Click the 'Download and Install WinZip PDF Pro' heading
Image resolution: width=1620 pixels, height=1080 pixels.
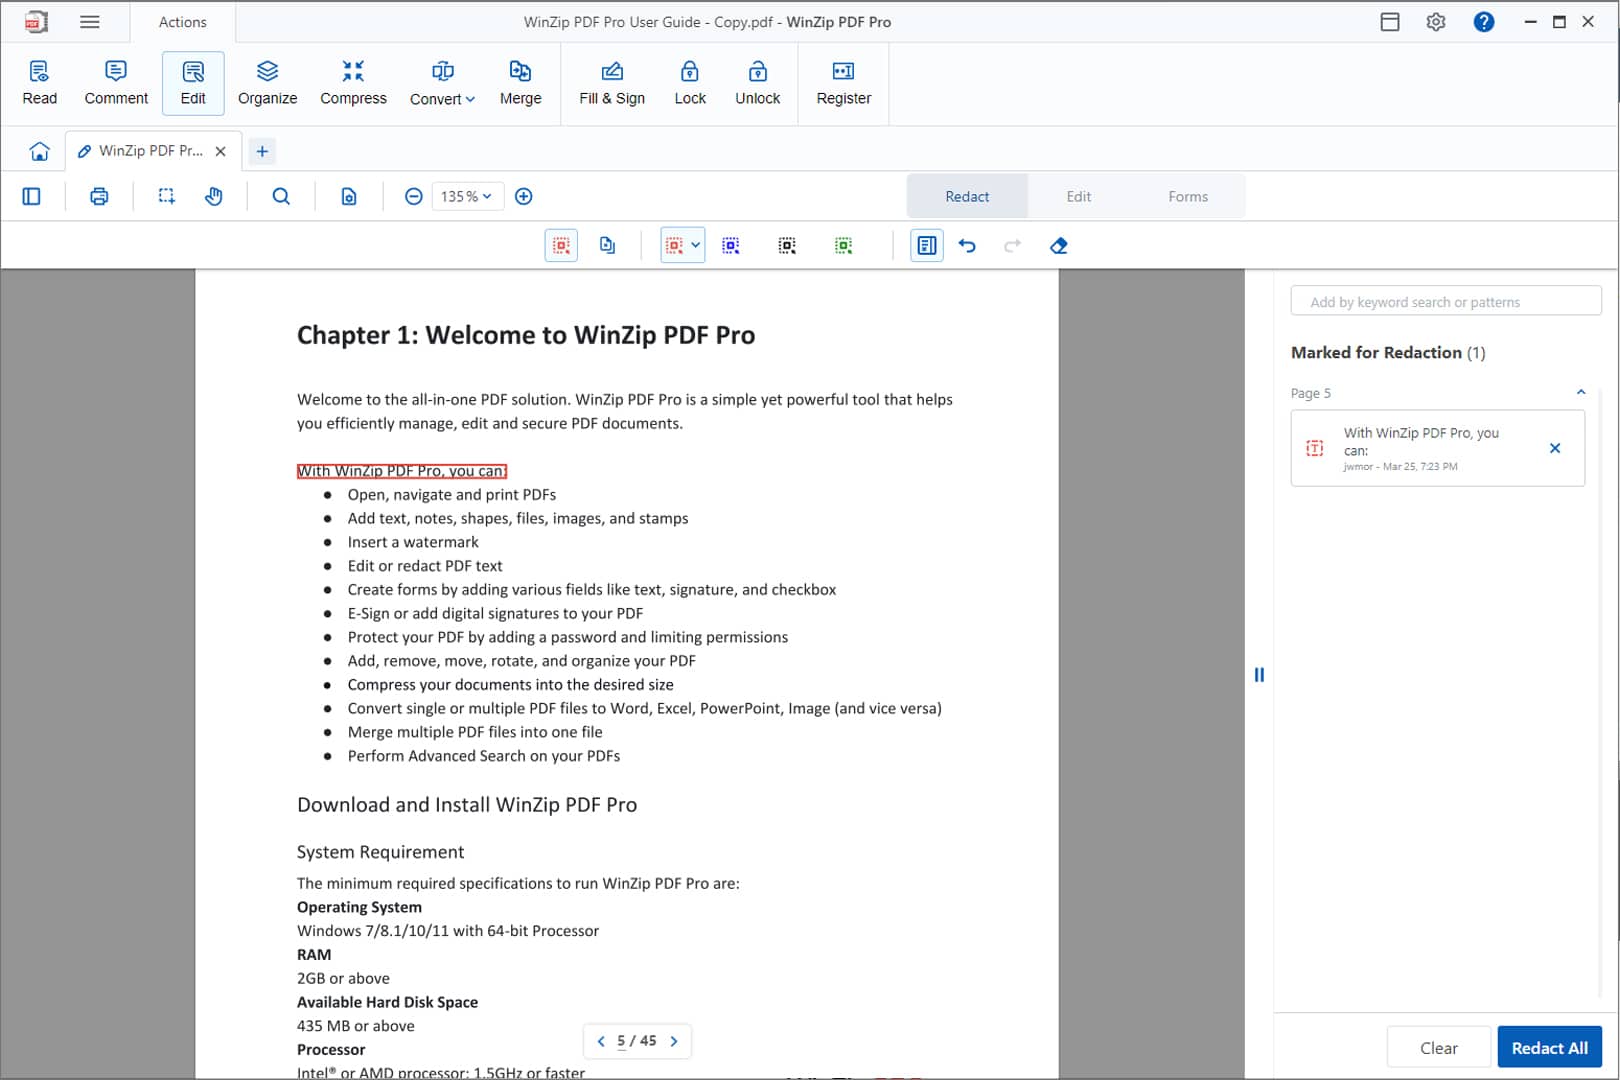pyautogui.click(x=467, y=805)
